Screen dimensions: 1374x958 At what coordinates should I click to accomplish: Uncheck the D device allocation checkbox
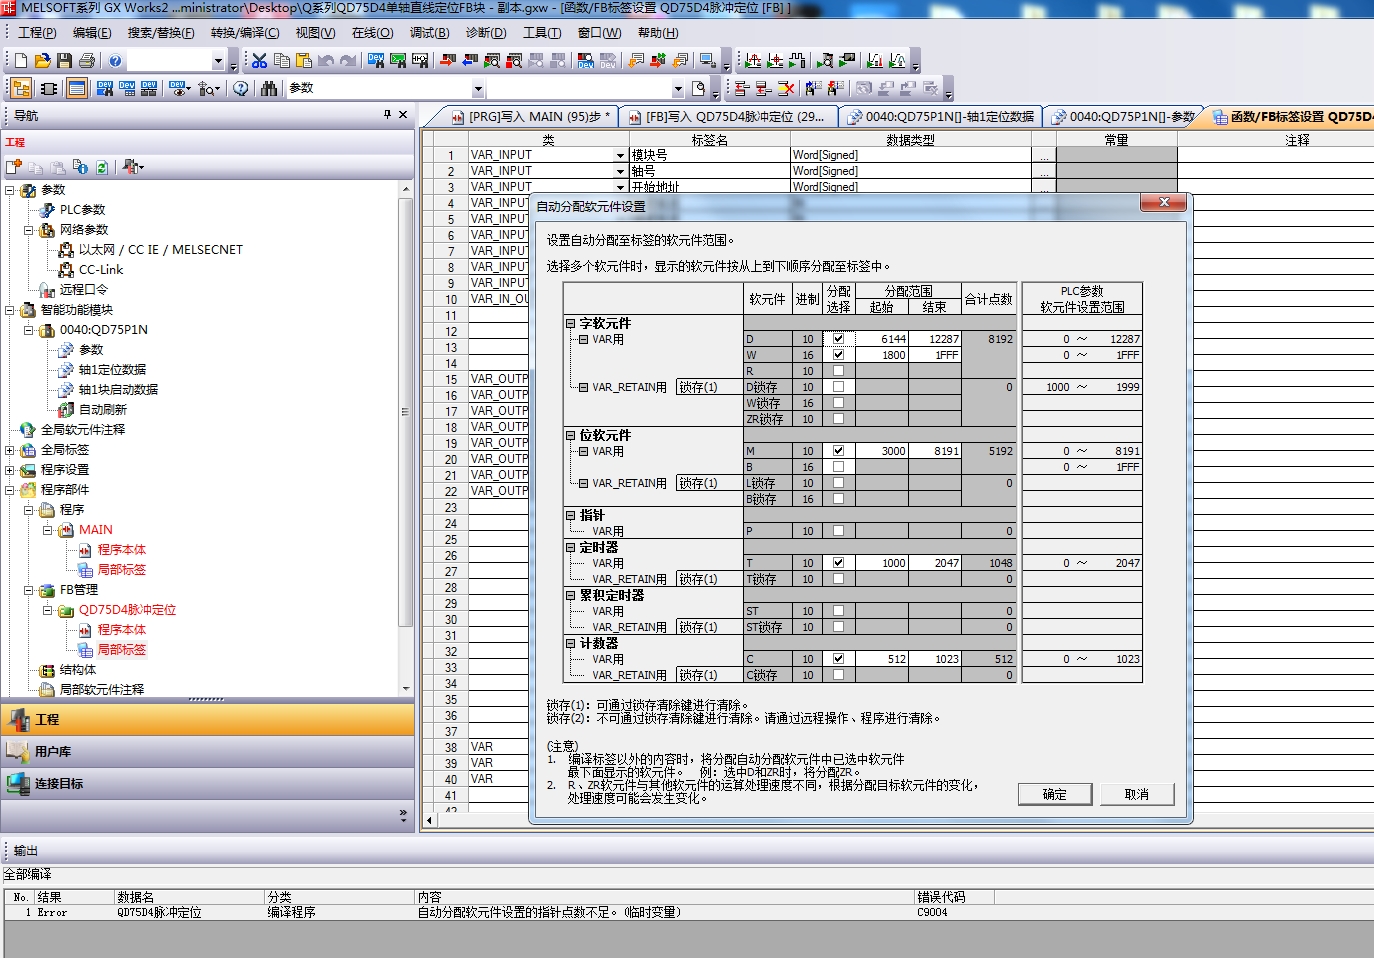tap(838, 339)
